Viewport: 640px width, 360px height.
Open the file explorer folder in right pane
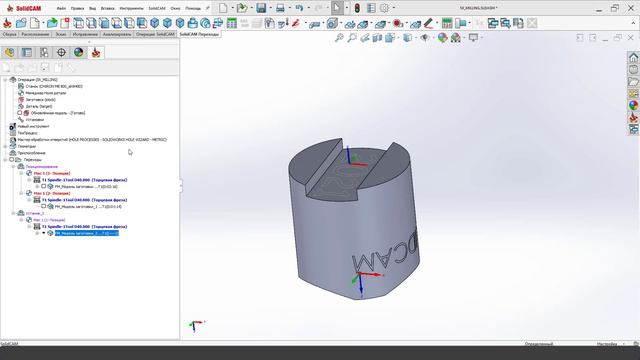[633, 81]
